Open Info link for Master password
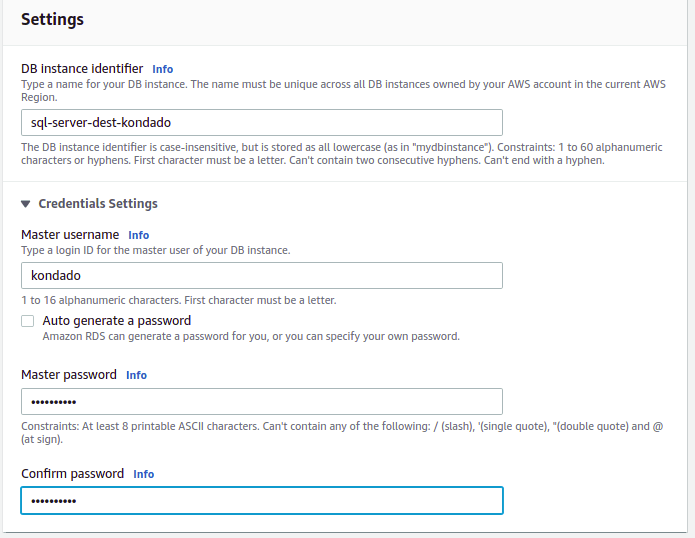Screen dimensions: 695x538 136,375
